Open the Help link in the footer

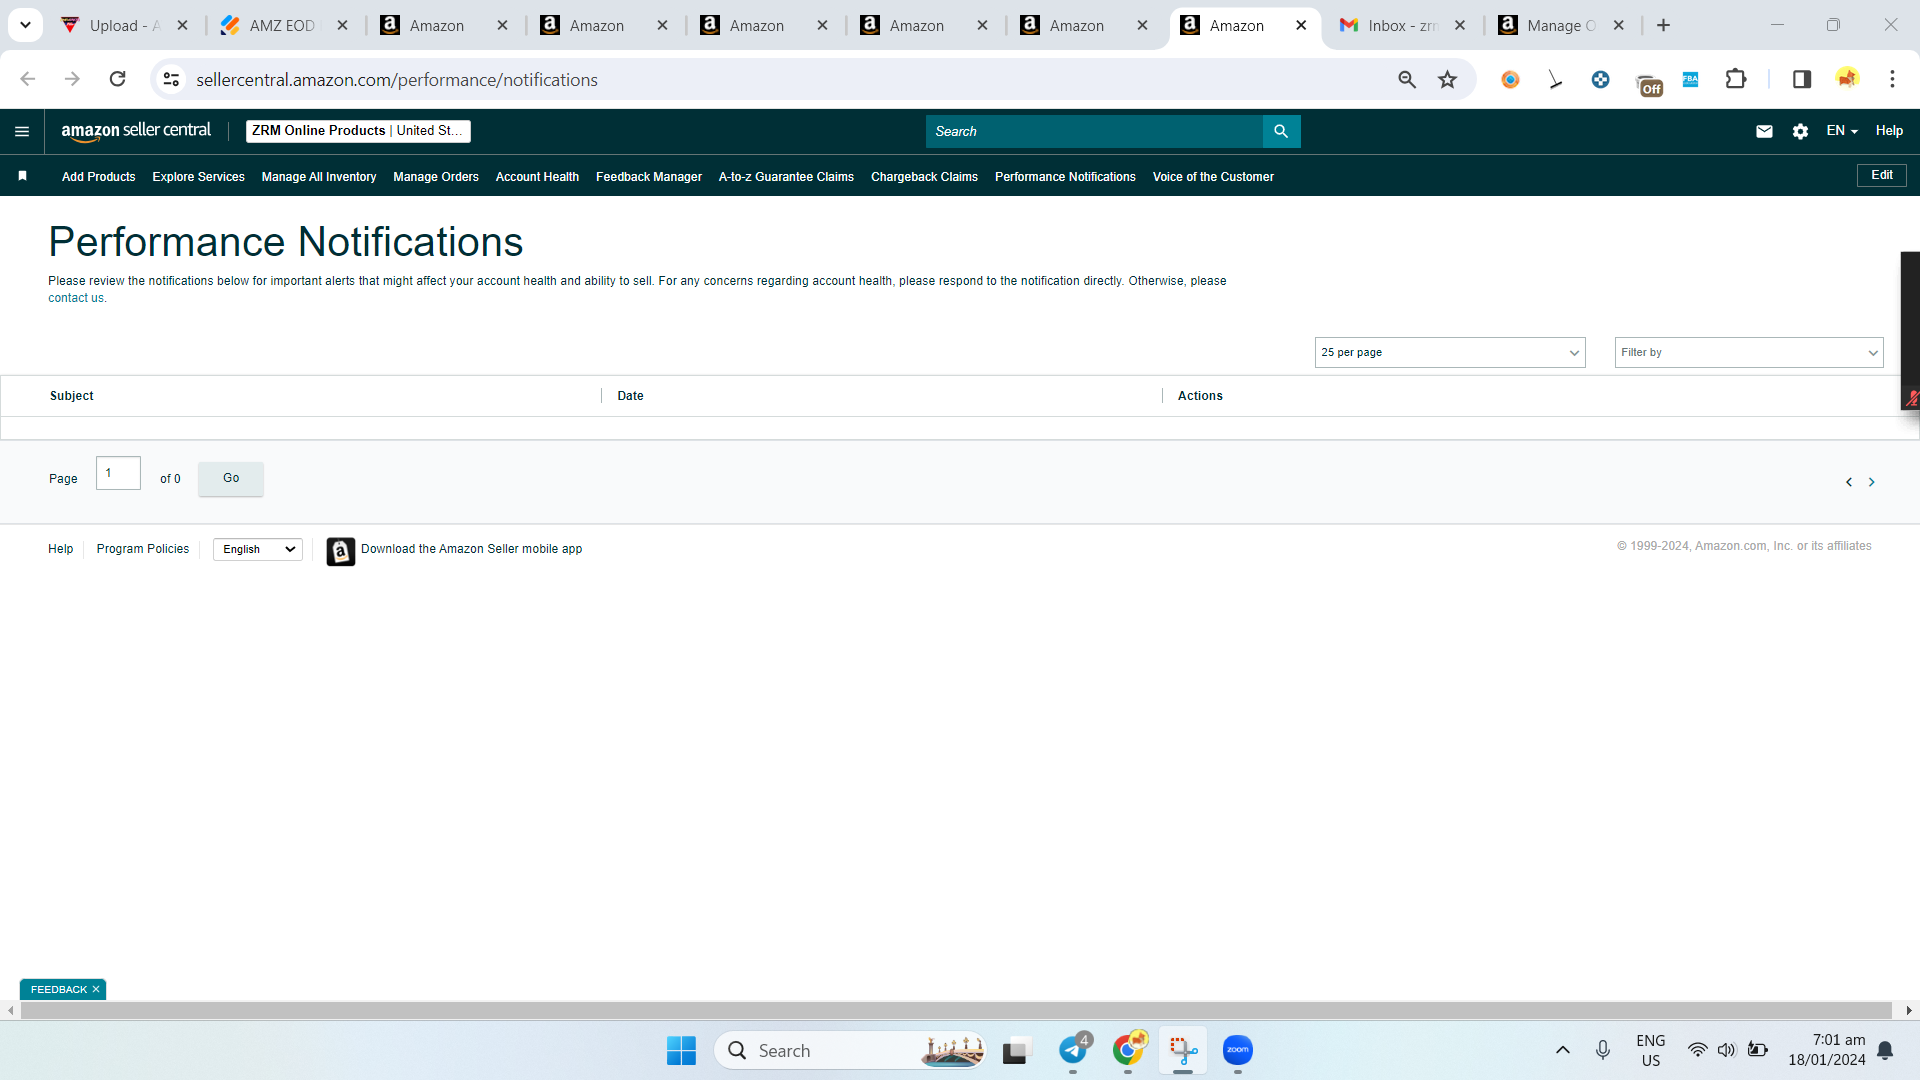click(x=60, y=549)
